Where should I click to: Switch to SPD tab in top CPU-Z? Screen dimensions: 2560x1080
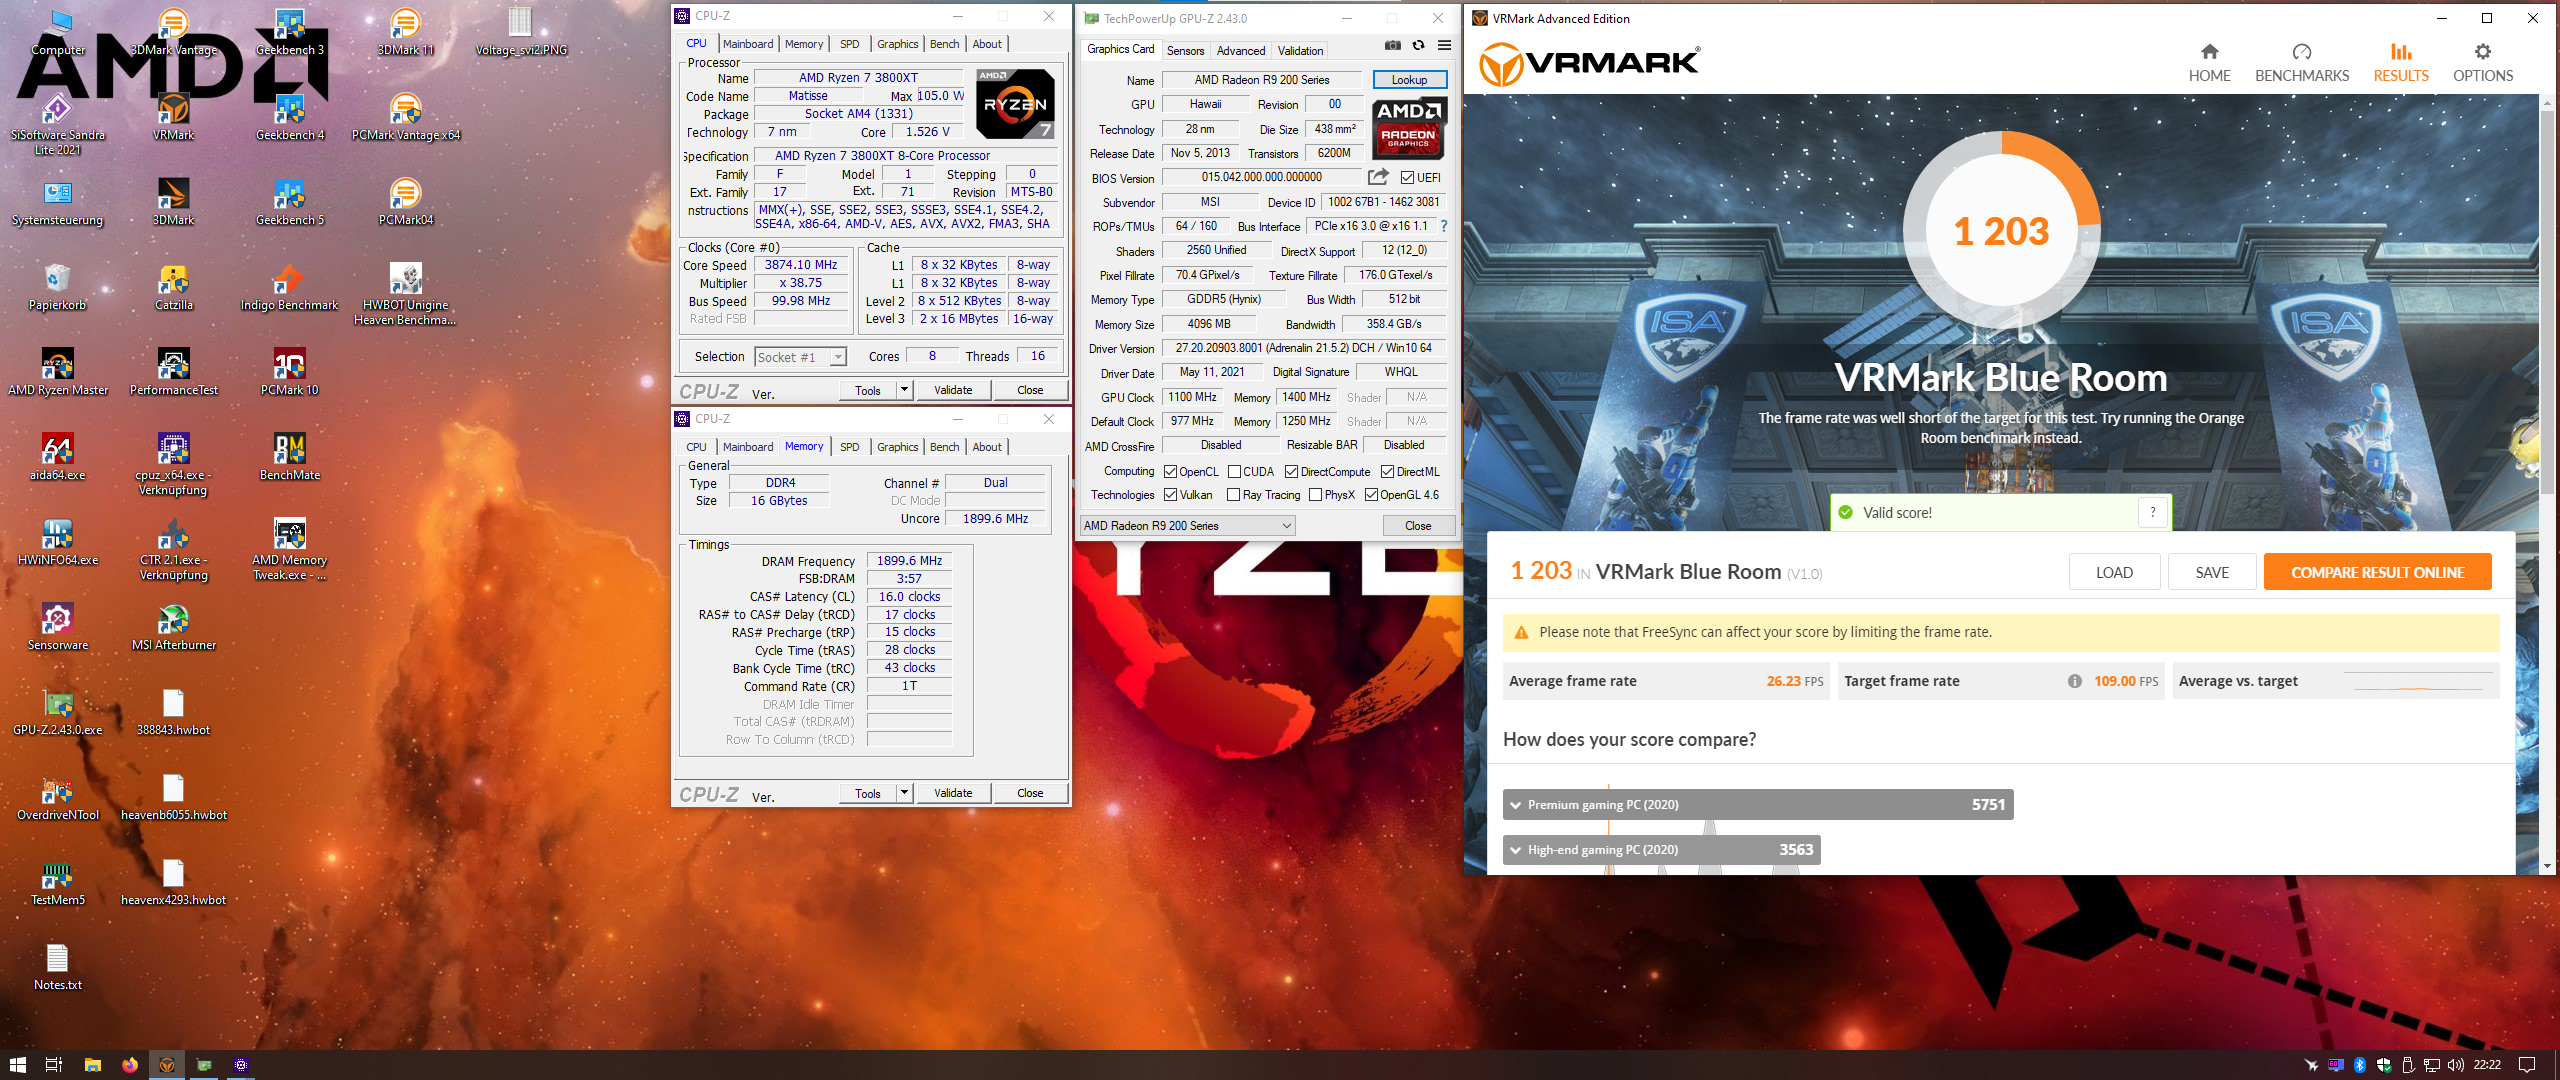[850, 44]
